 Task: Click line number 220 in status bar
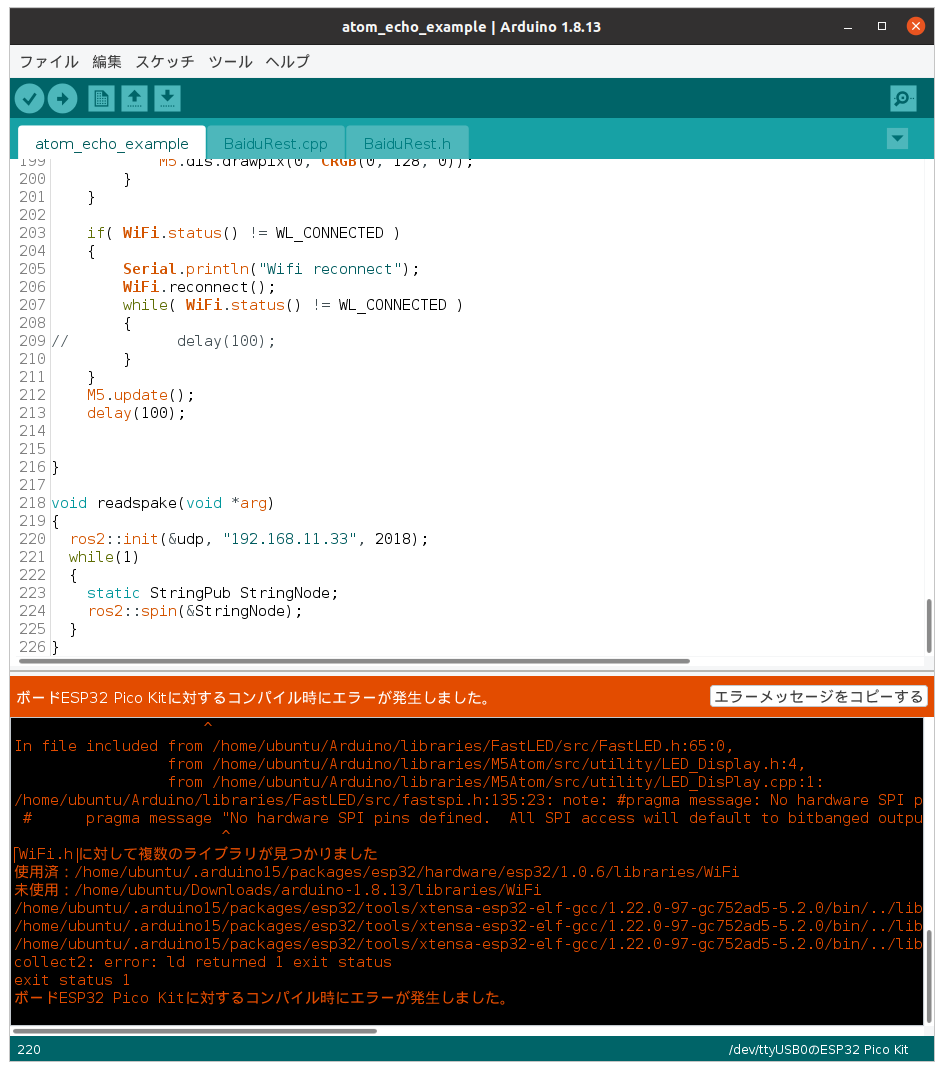pos(29,1049)
